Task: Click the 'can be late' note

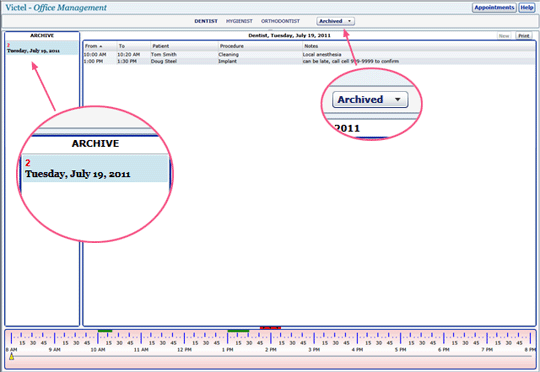Action: coord(351,61)
